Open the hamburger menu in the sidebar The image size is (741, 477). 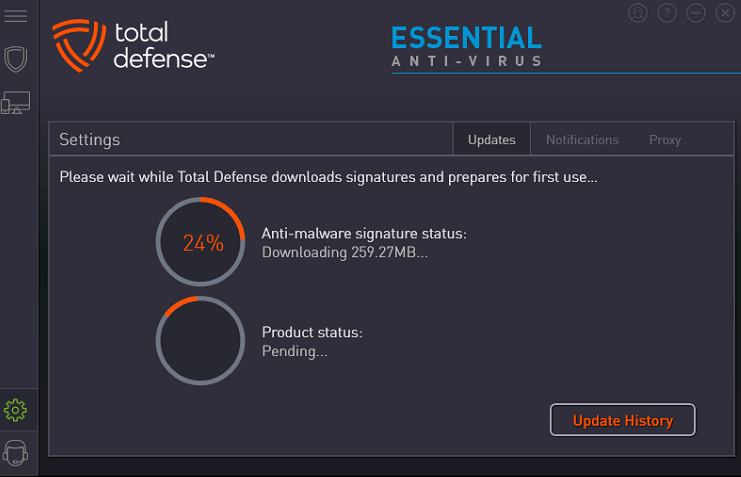tap(16, 16)
